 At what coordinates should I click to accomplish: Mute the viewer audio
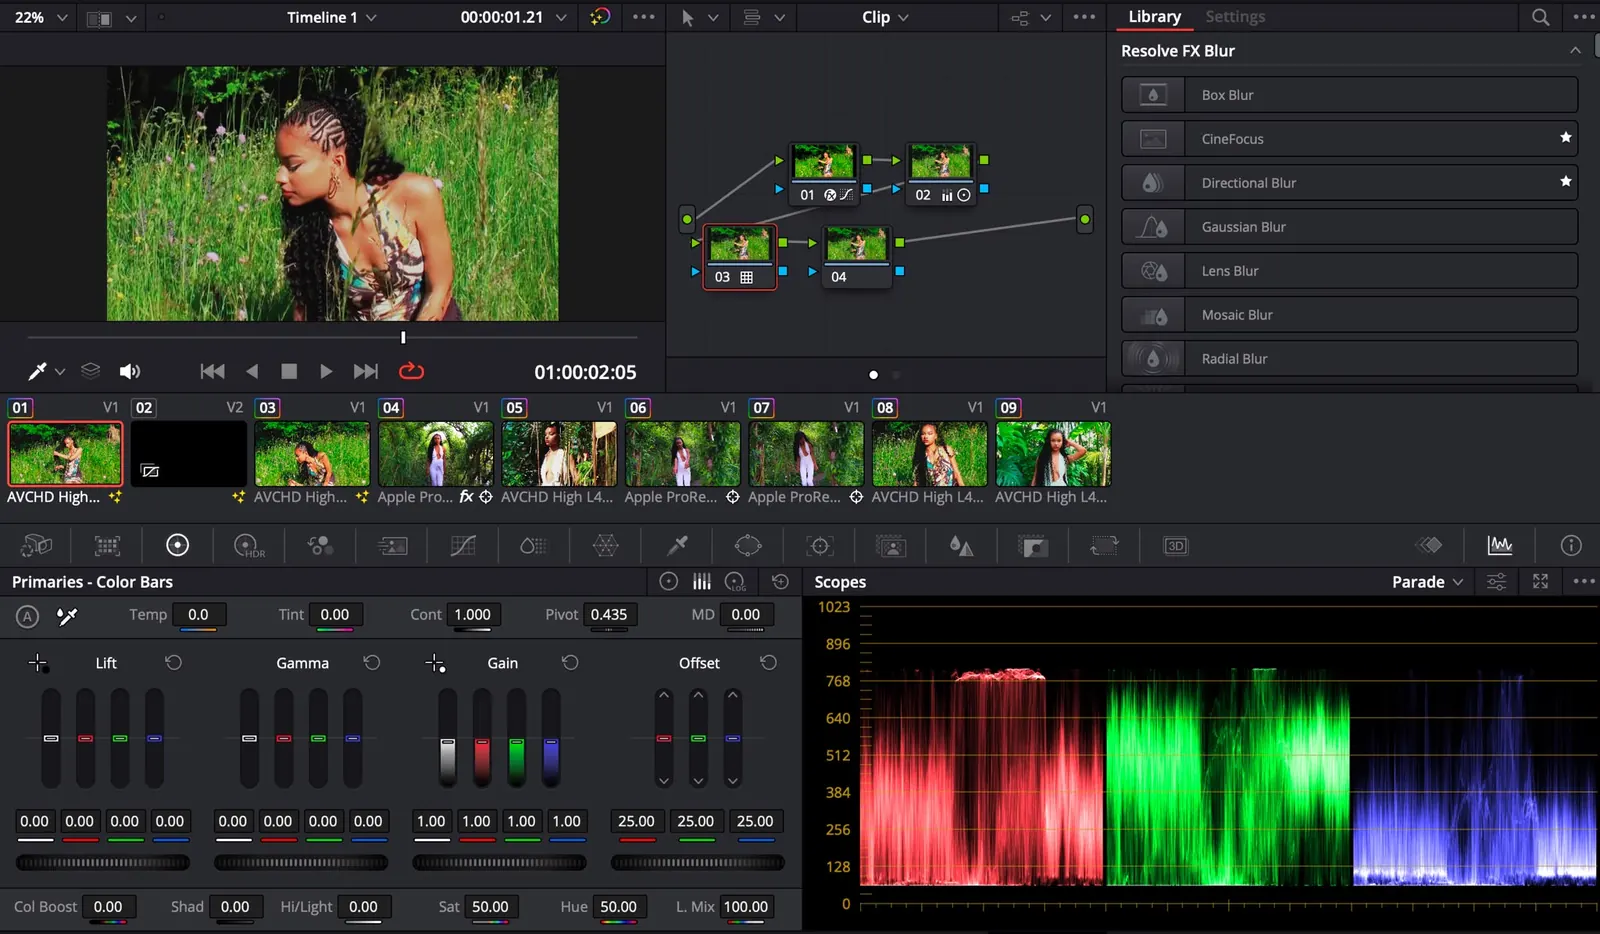[130, 371]
